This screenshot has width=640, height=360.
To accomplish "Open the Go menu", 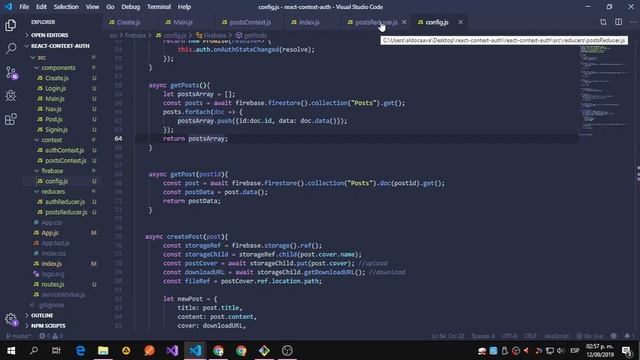I will [110, 7].
